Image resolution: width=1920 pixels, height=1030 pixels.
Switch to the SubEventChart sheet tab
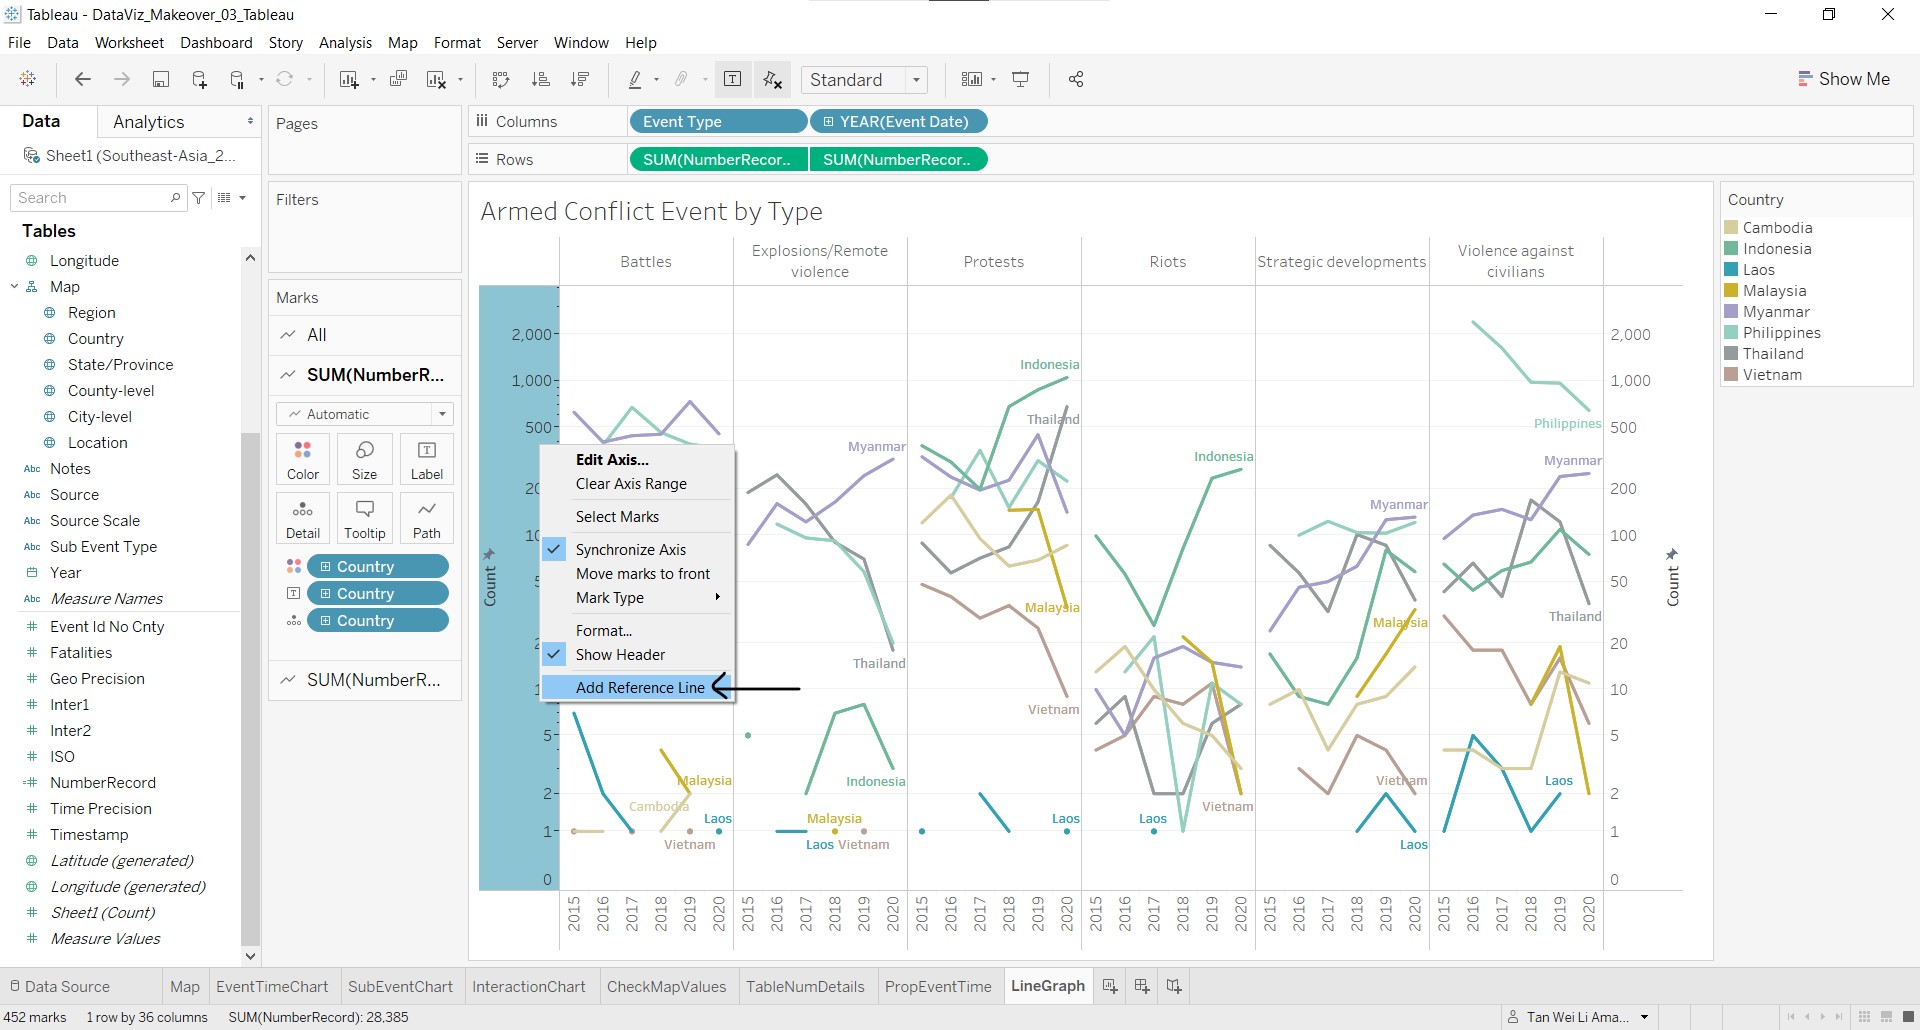point(400,986)
